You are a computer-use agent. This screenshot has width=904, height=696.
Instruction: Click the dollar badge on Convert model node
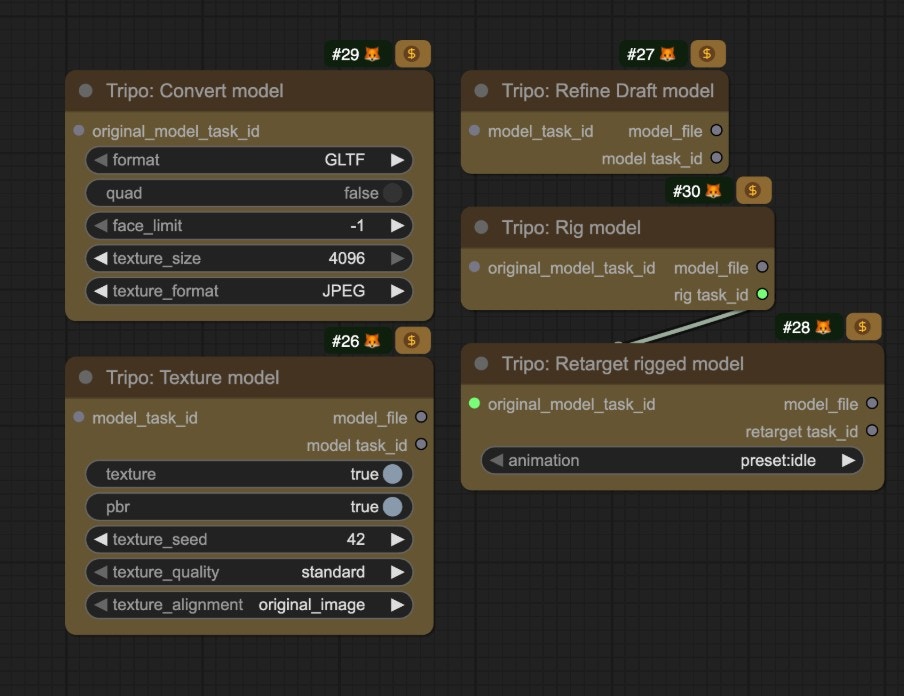pyautogui.click(x=413, y=54)
